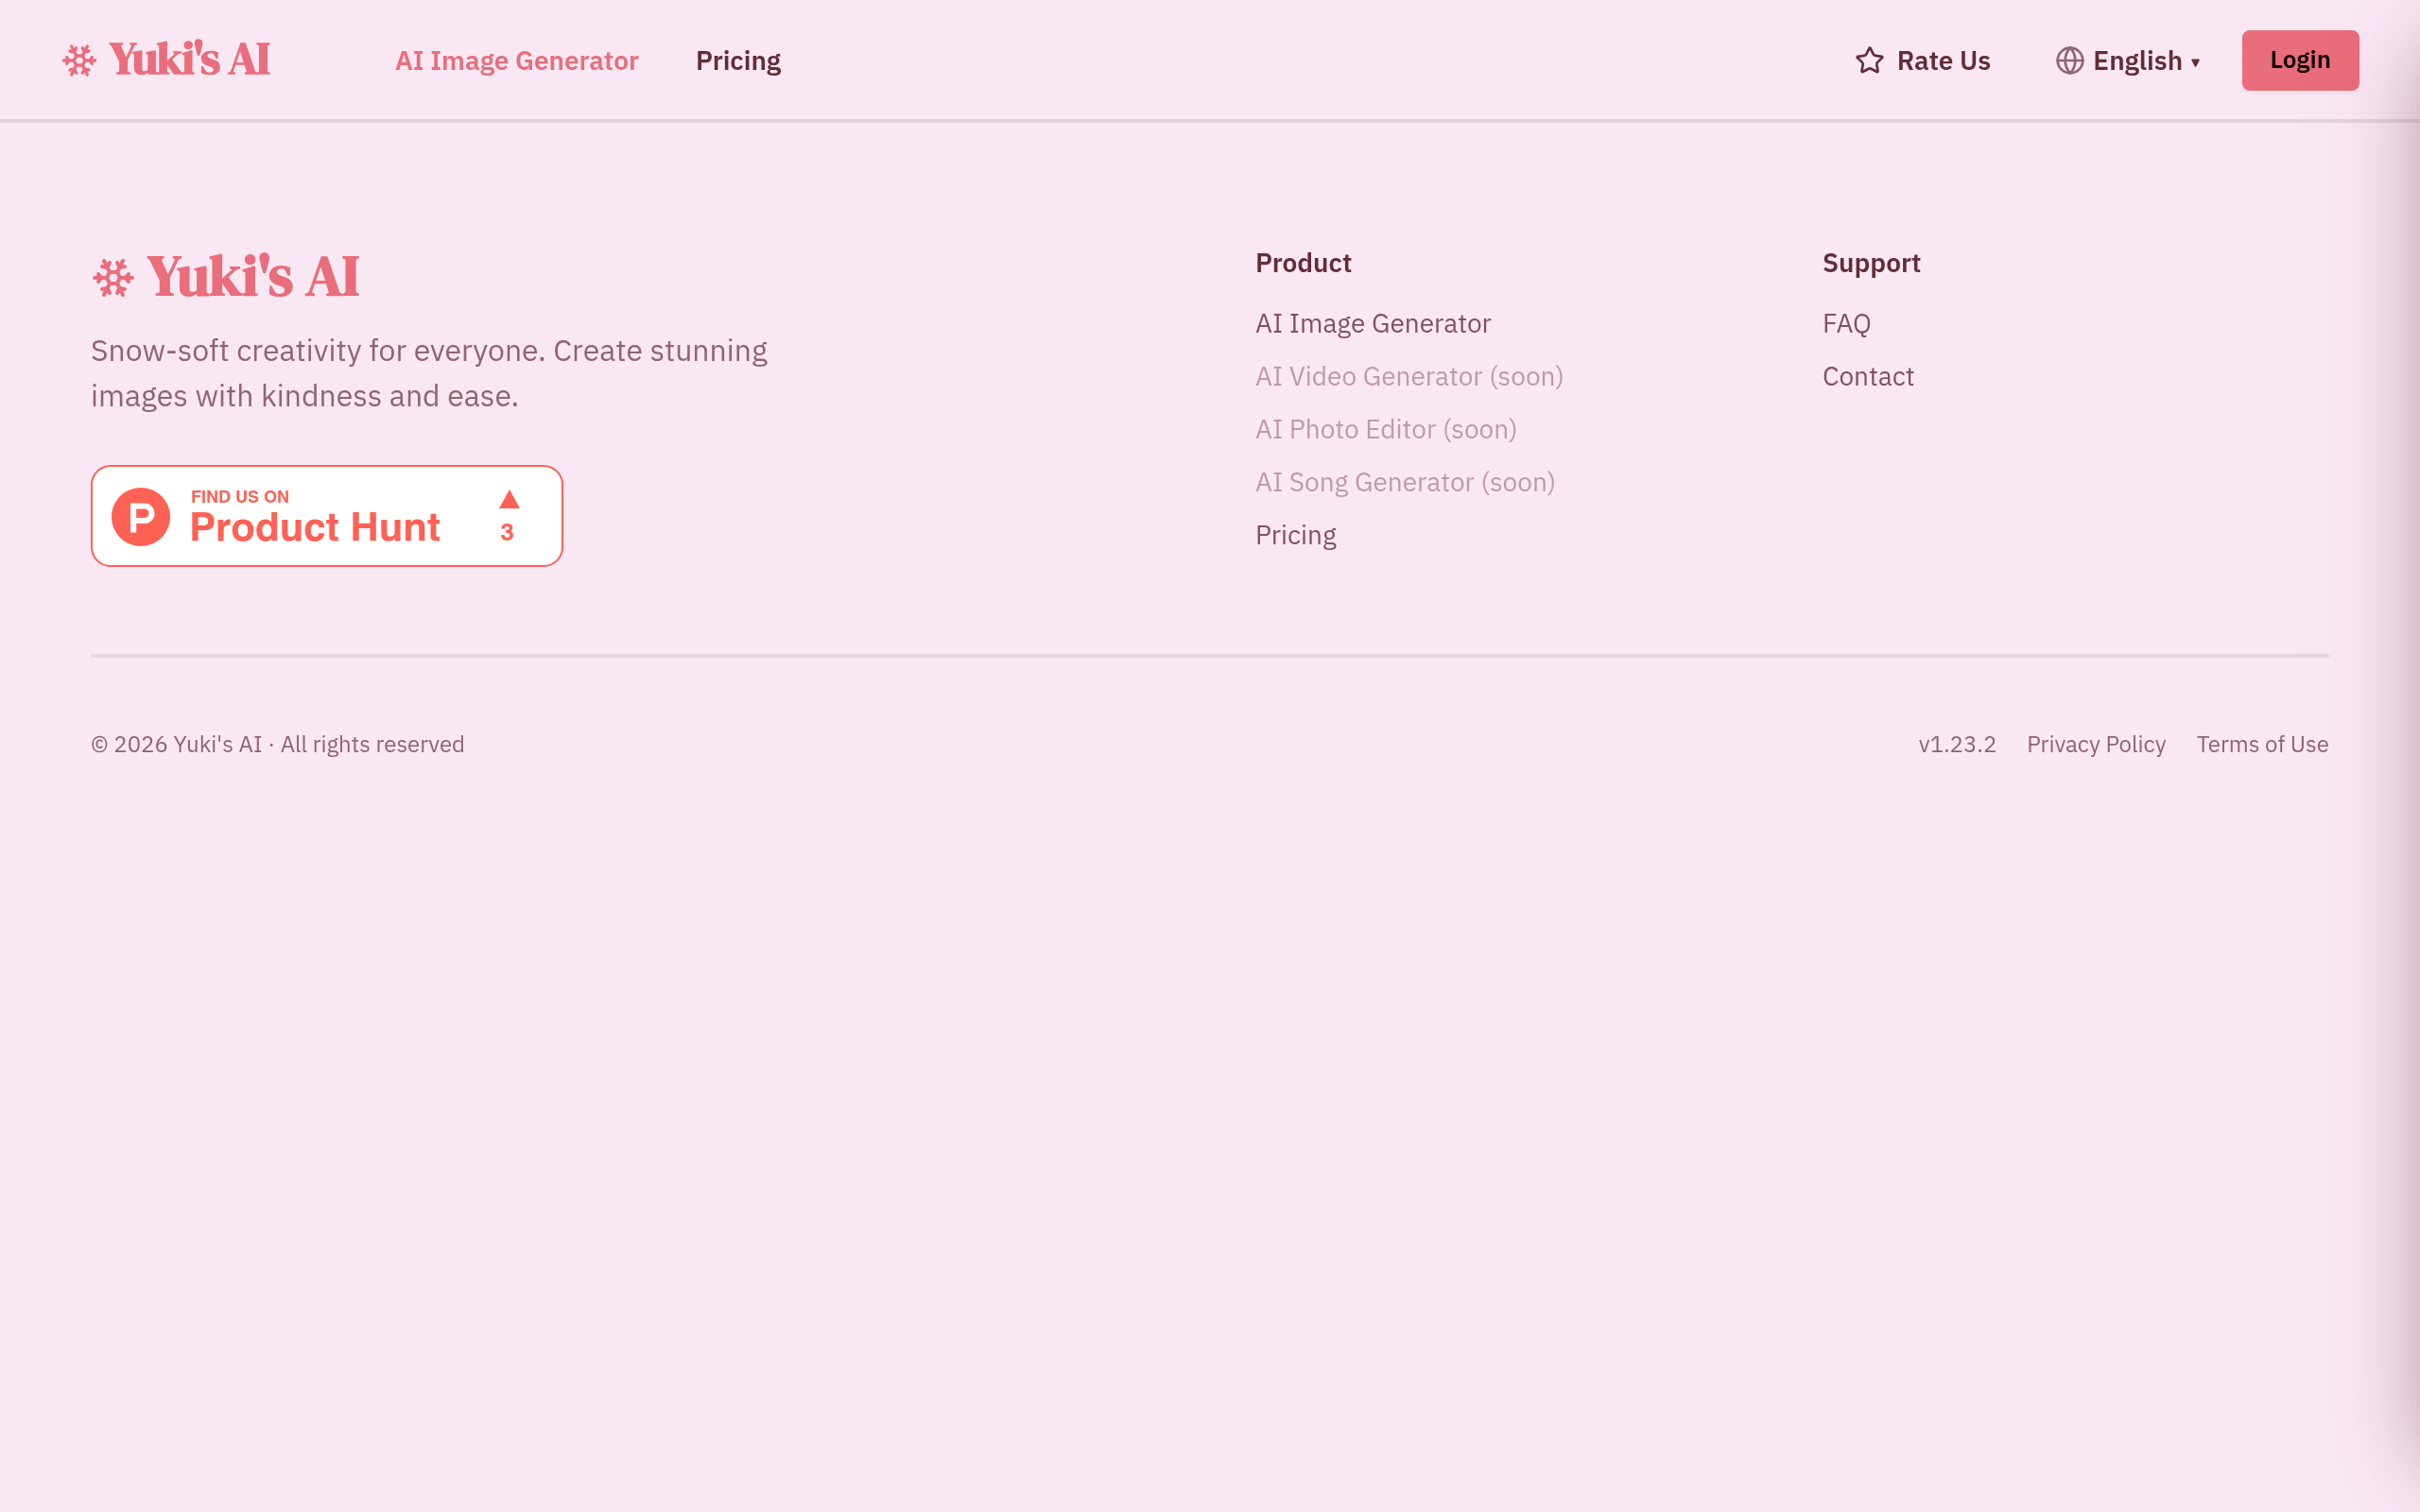Image resolution: width=2420 pixels, height=1512 pixels.
Task: Click the Product Hunt circular P logo
Action: [x=141, y=517]
